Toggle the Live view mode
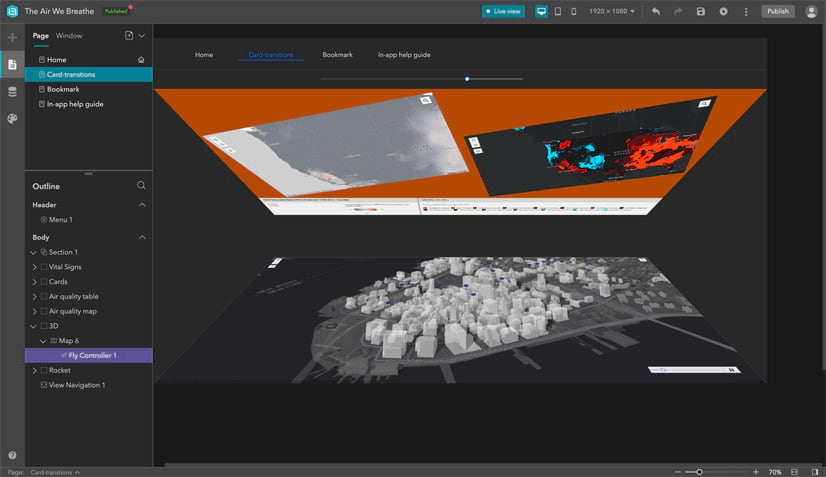The height and width of the screenshot is (477, 826). [503, 11]
